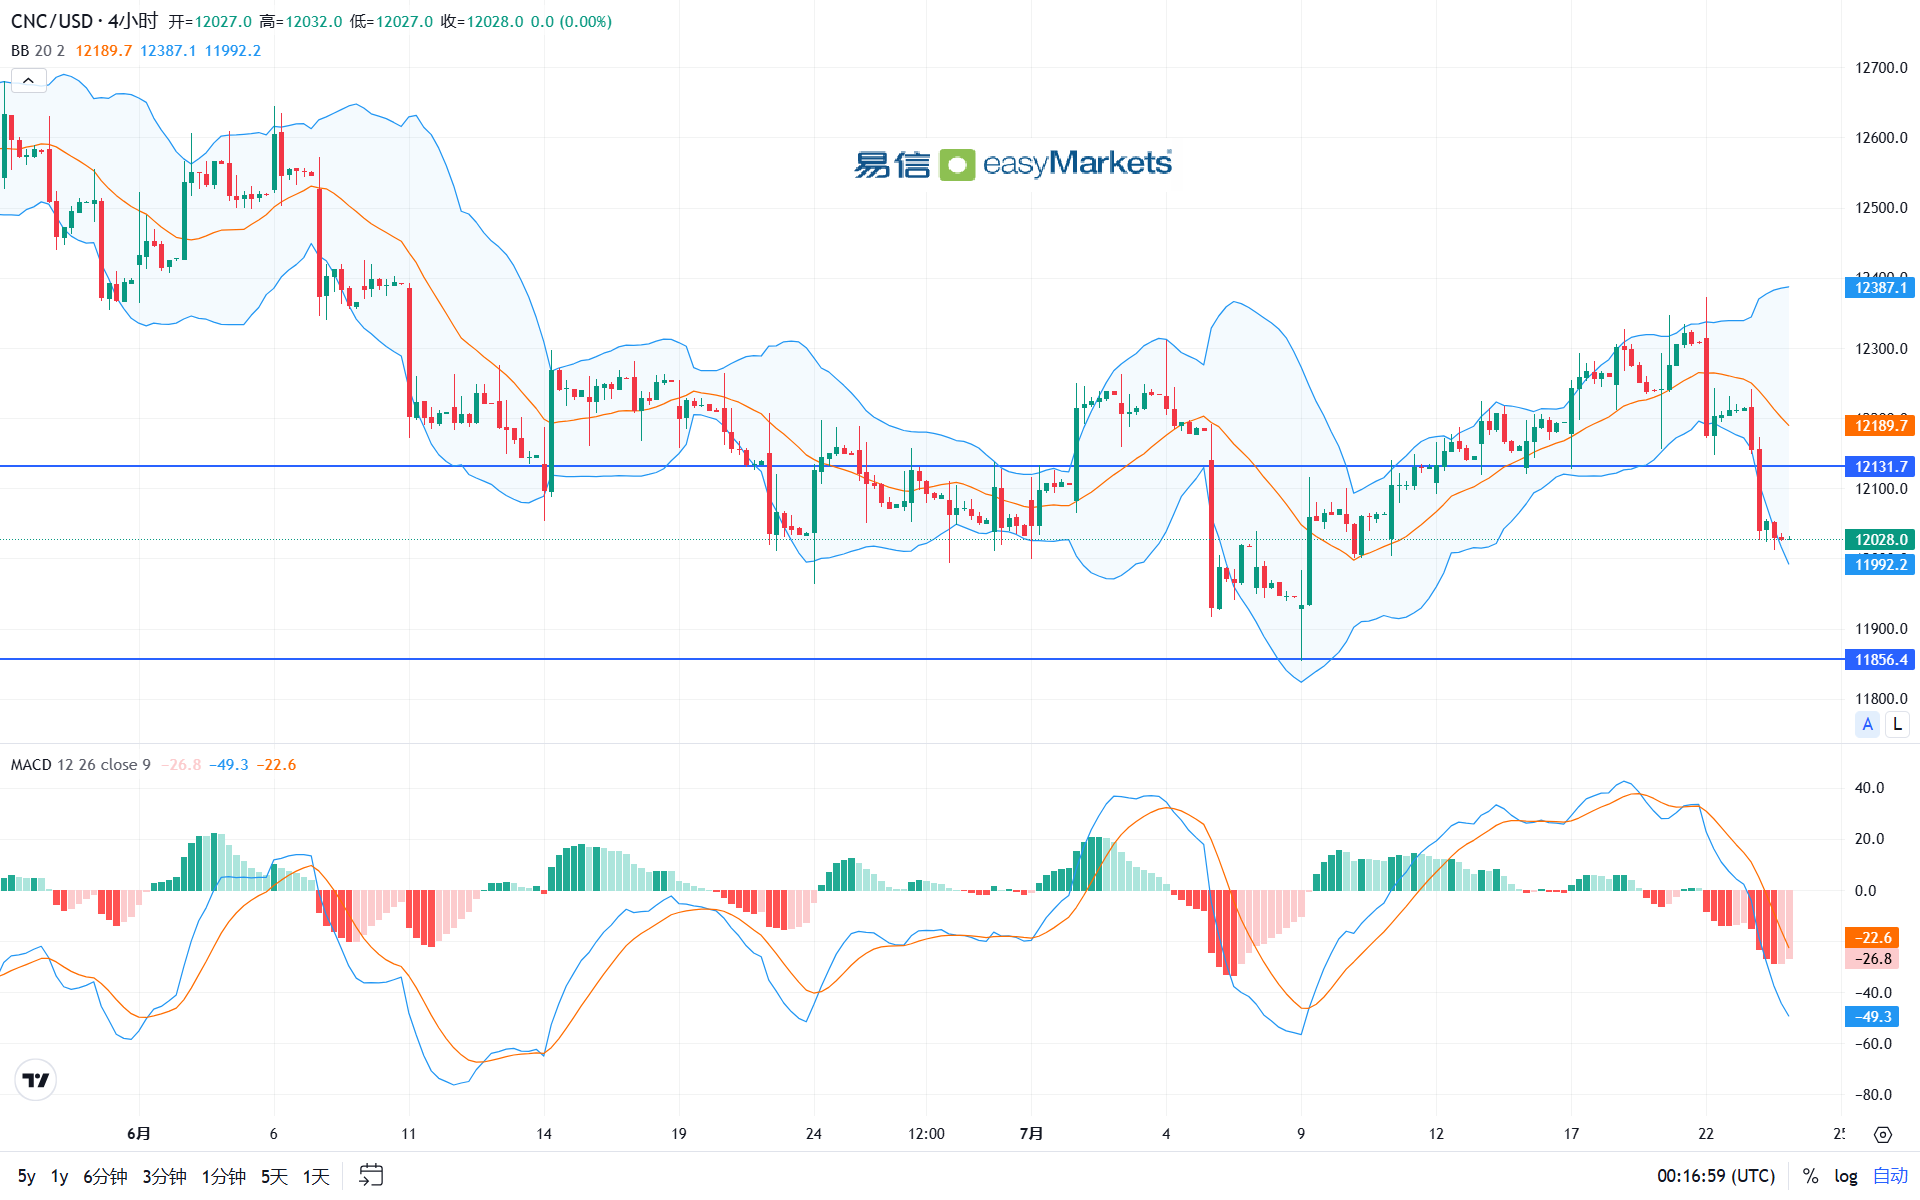Screen dimensions: 1920x1200
Task: Toggle auto scale button A
Action: point(1867,725)
